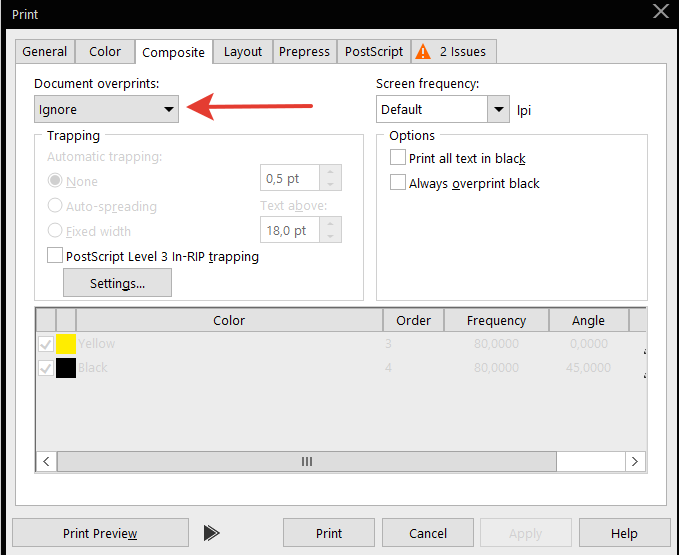Open Print Preview
679x555 pixels.
[x=100, y=533]
